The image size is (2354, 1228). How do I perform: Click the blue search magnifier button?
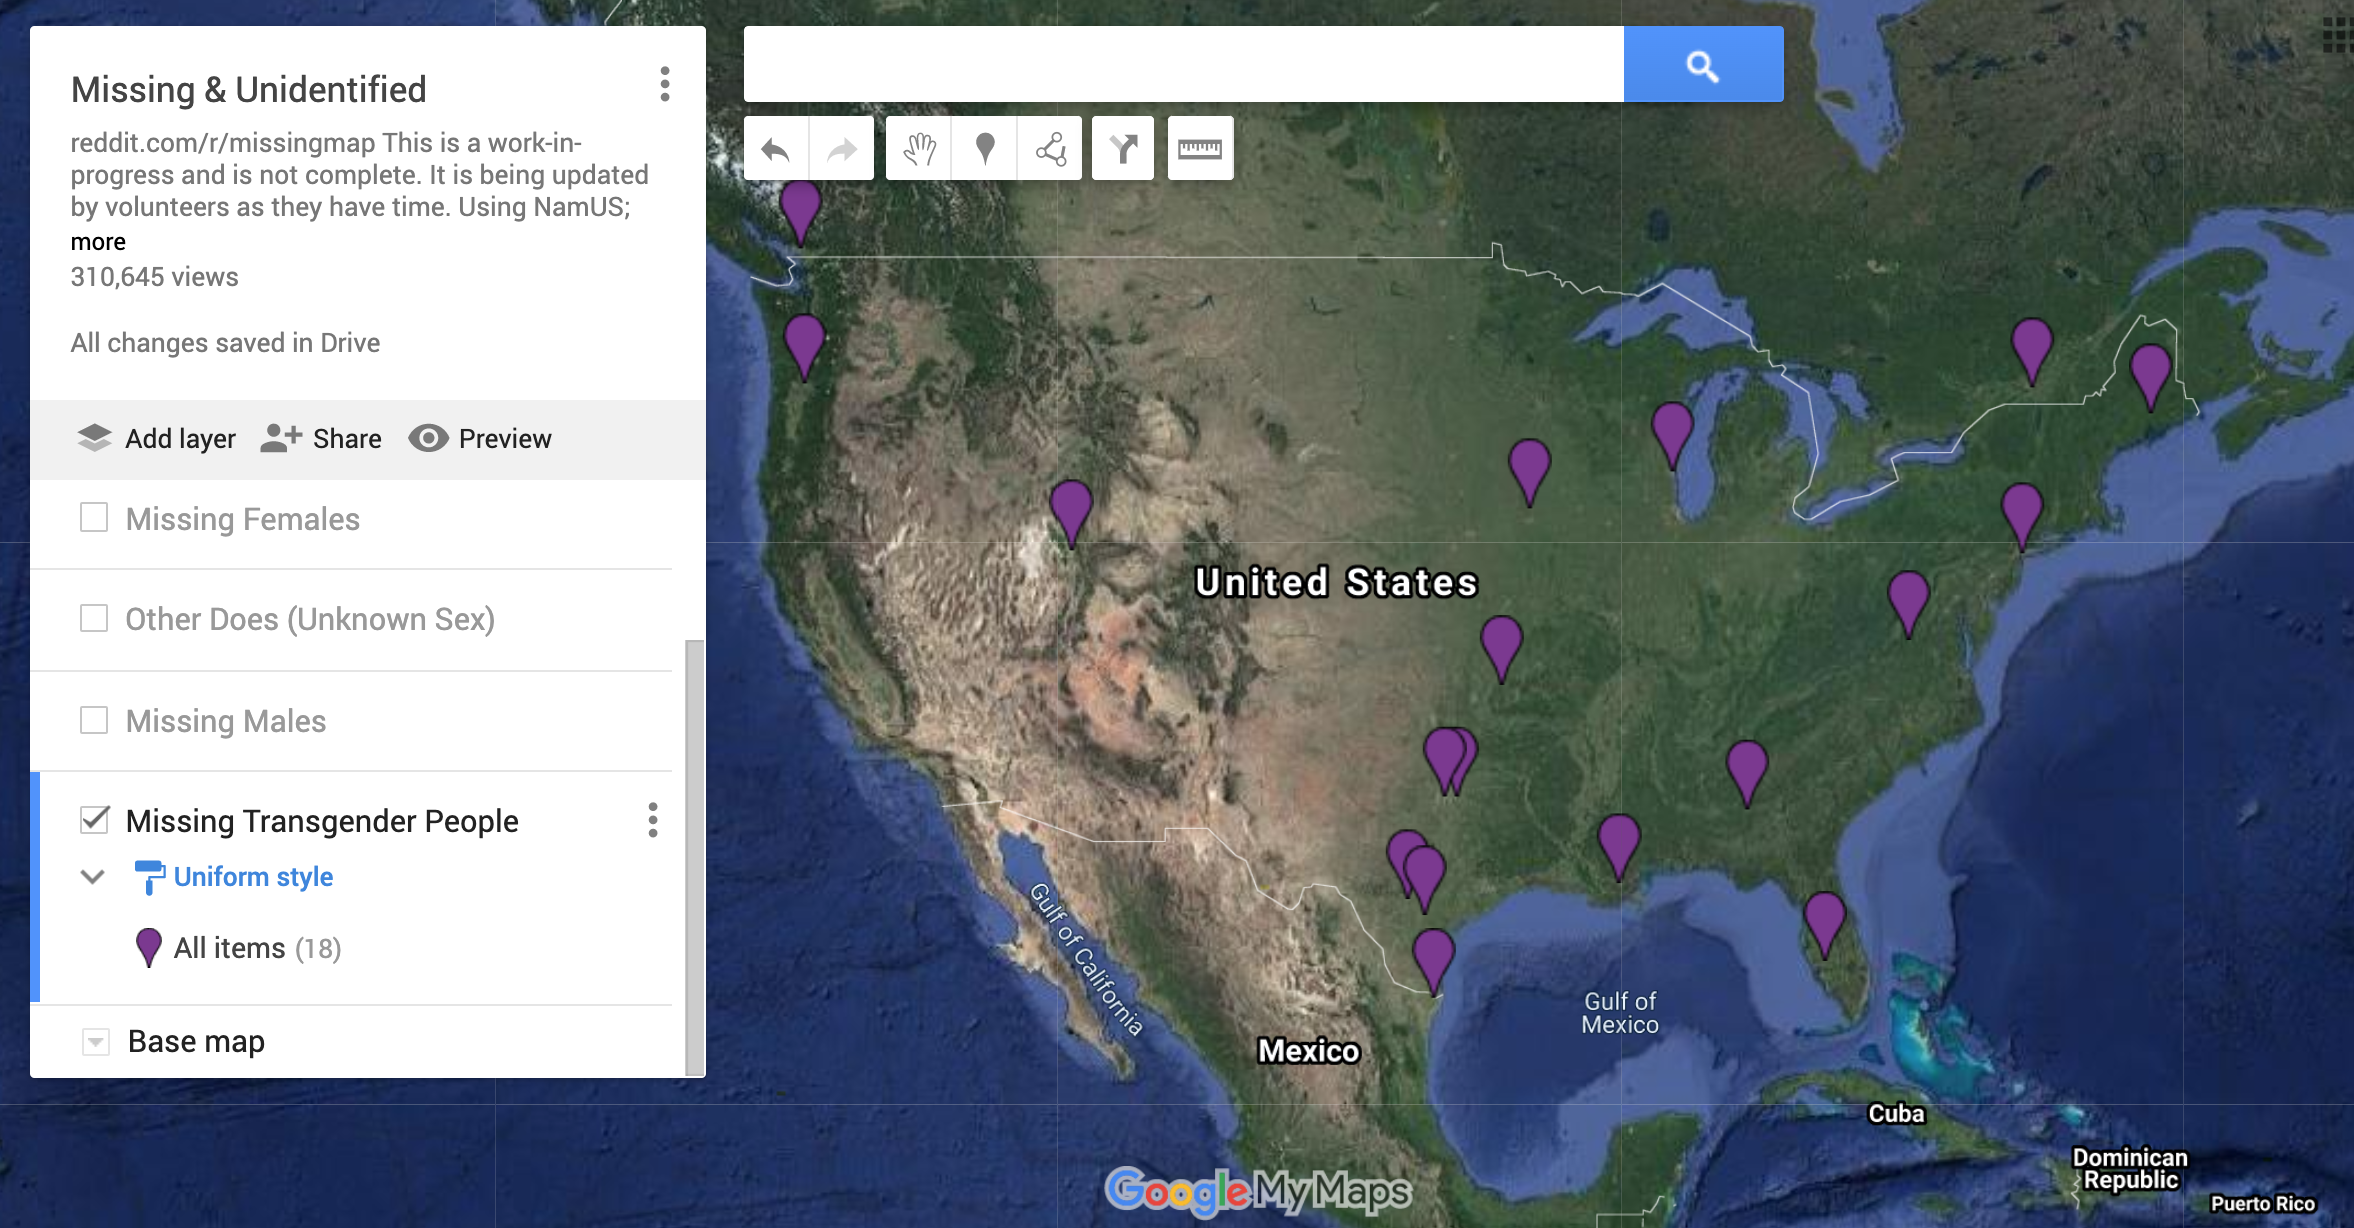(x=1703, y=65)
